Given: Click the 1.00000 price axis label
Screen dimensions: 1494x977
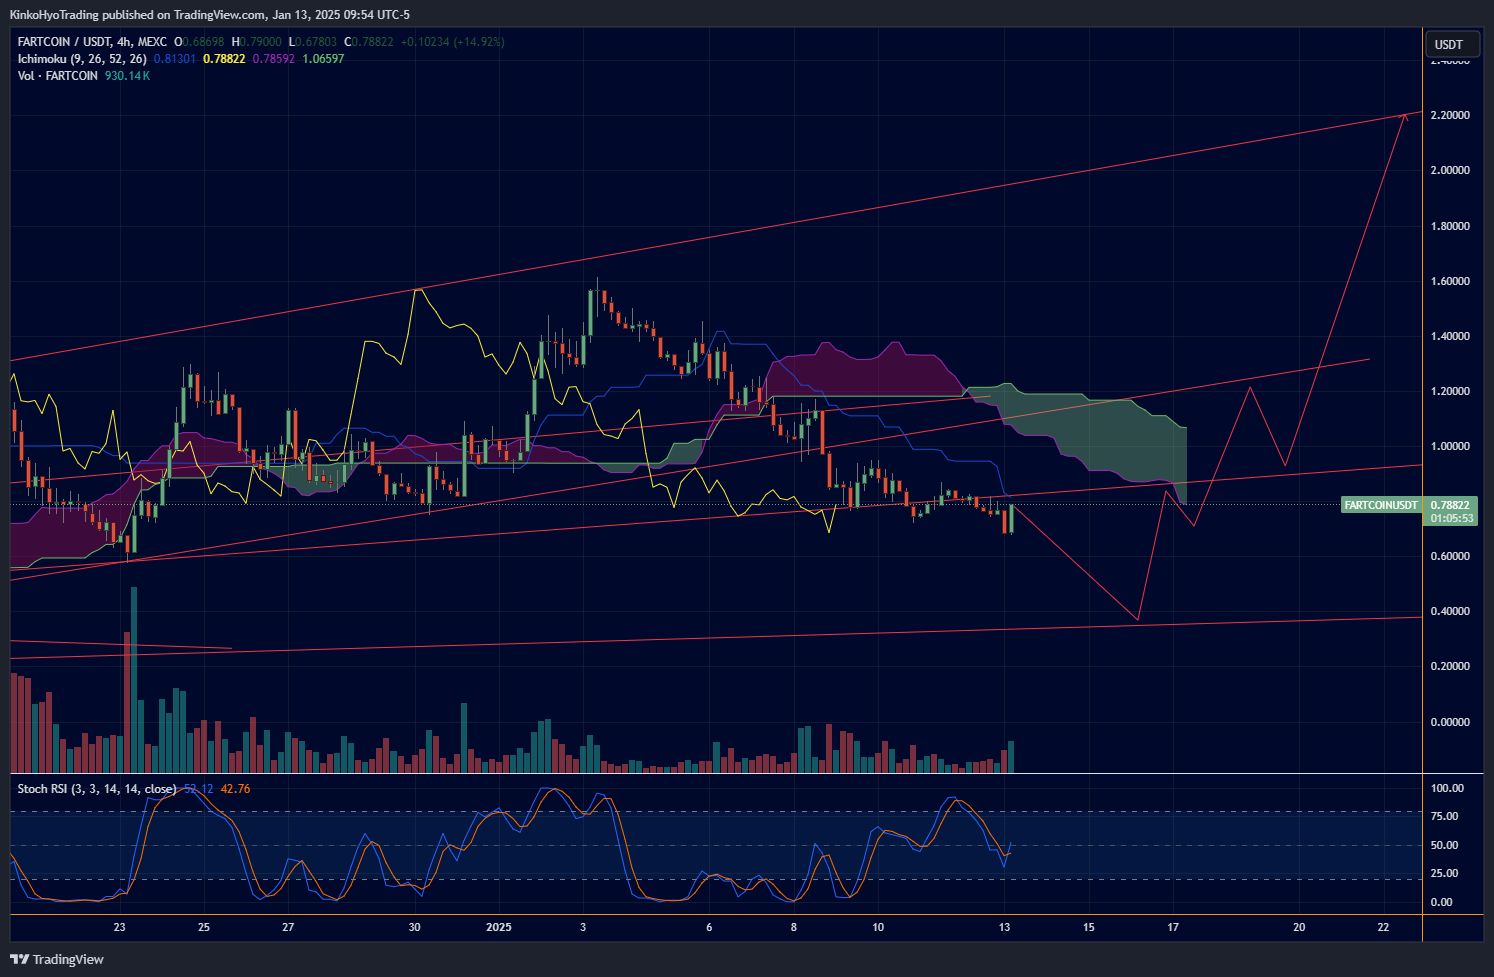Looking at the screenshot, I should (1450, 446).
